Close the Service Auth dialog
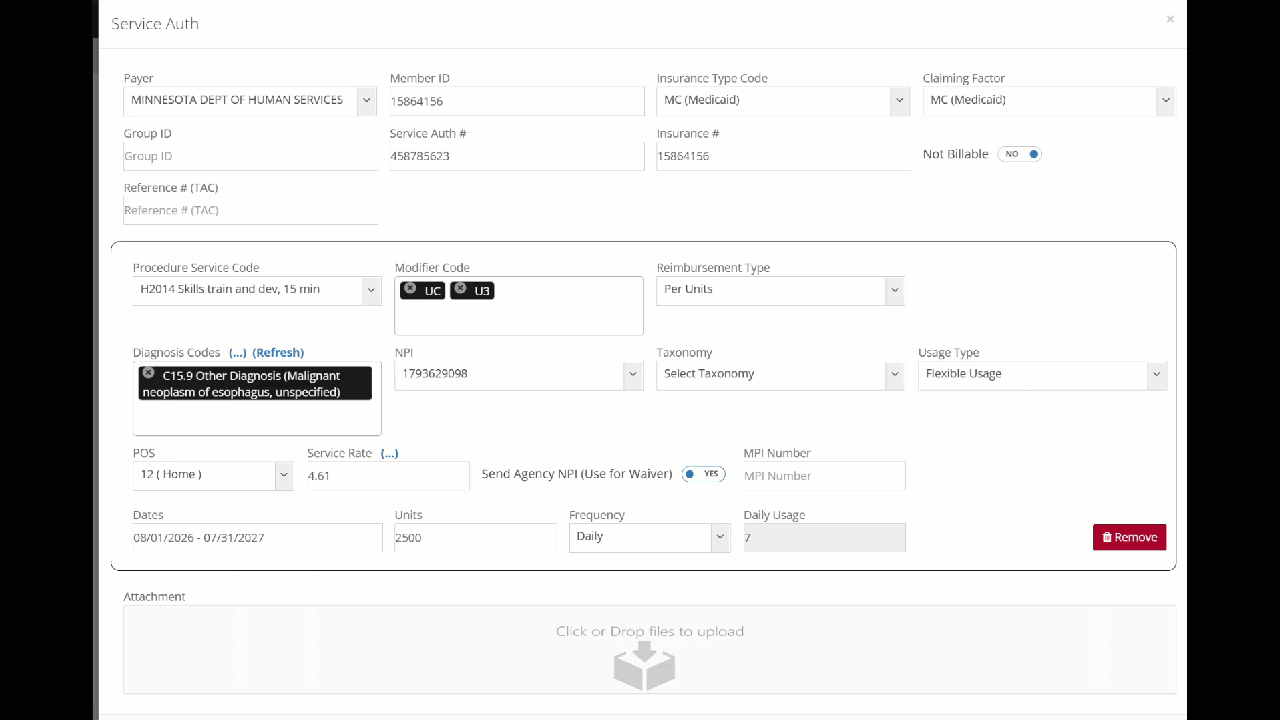 point(1170,19)
